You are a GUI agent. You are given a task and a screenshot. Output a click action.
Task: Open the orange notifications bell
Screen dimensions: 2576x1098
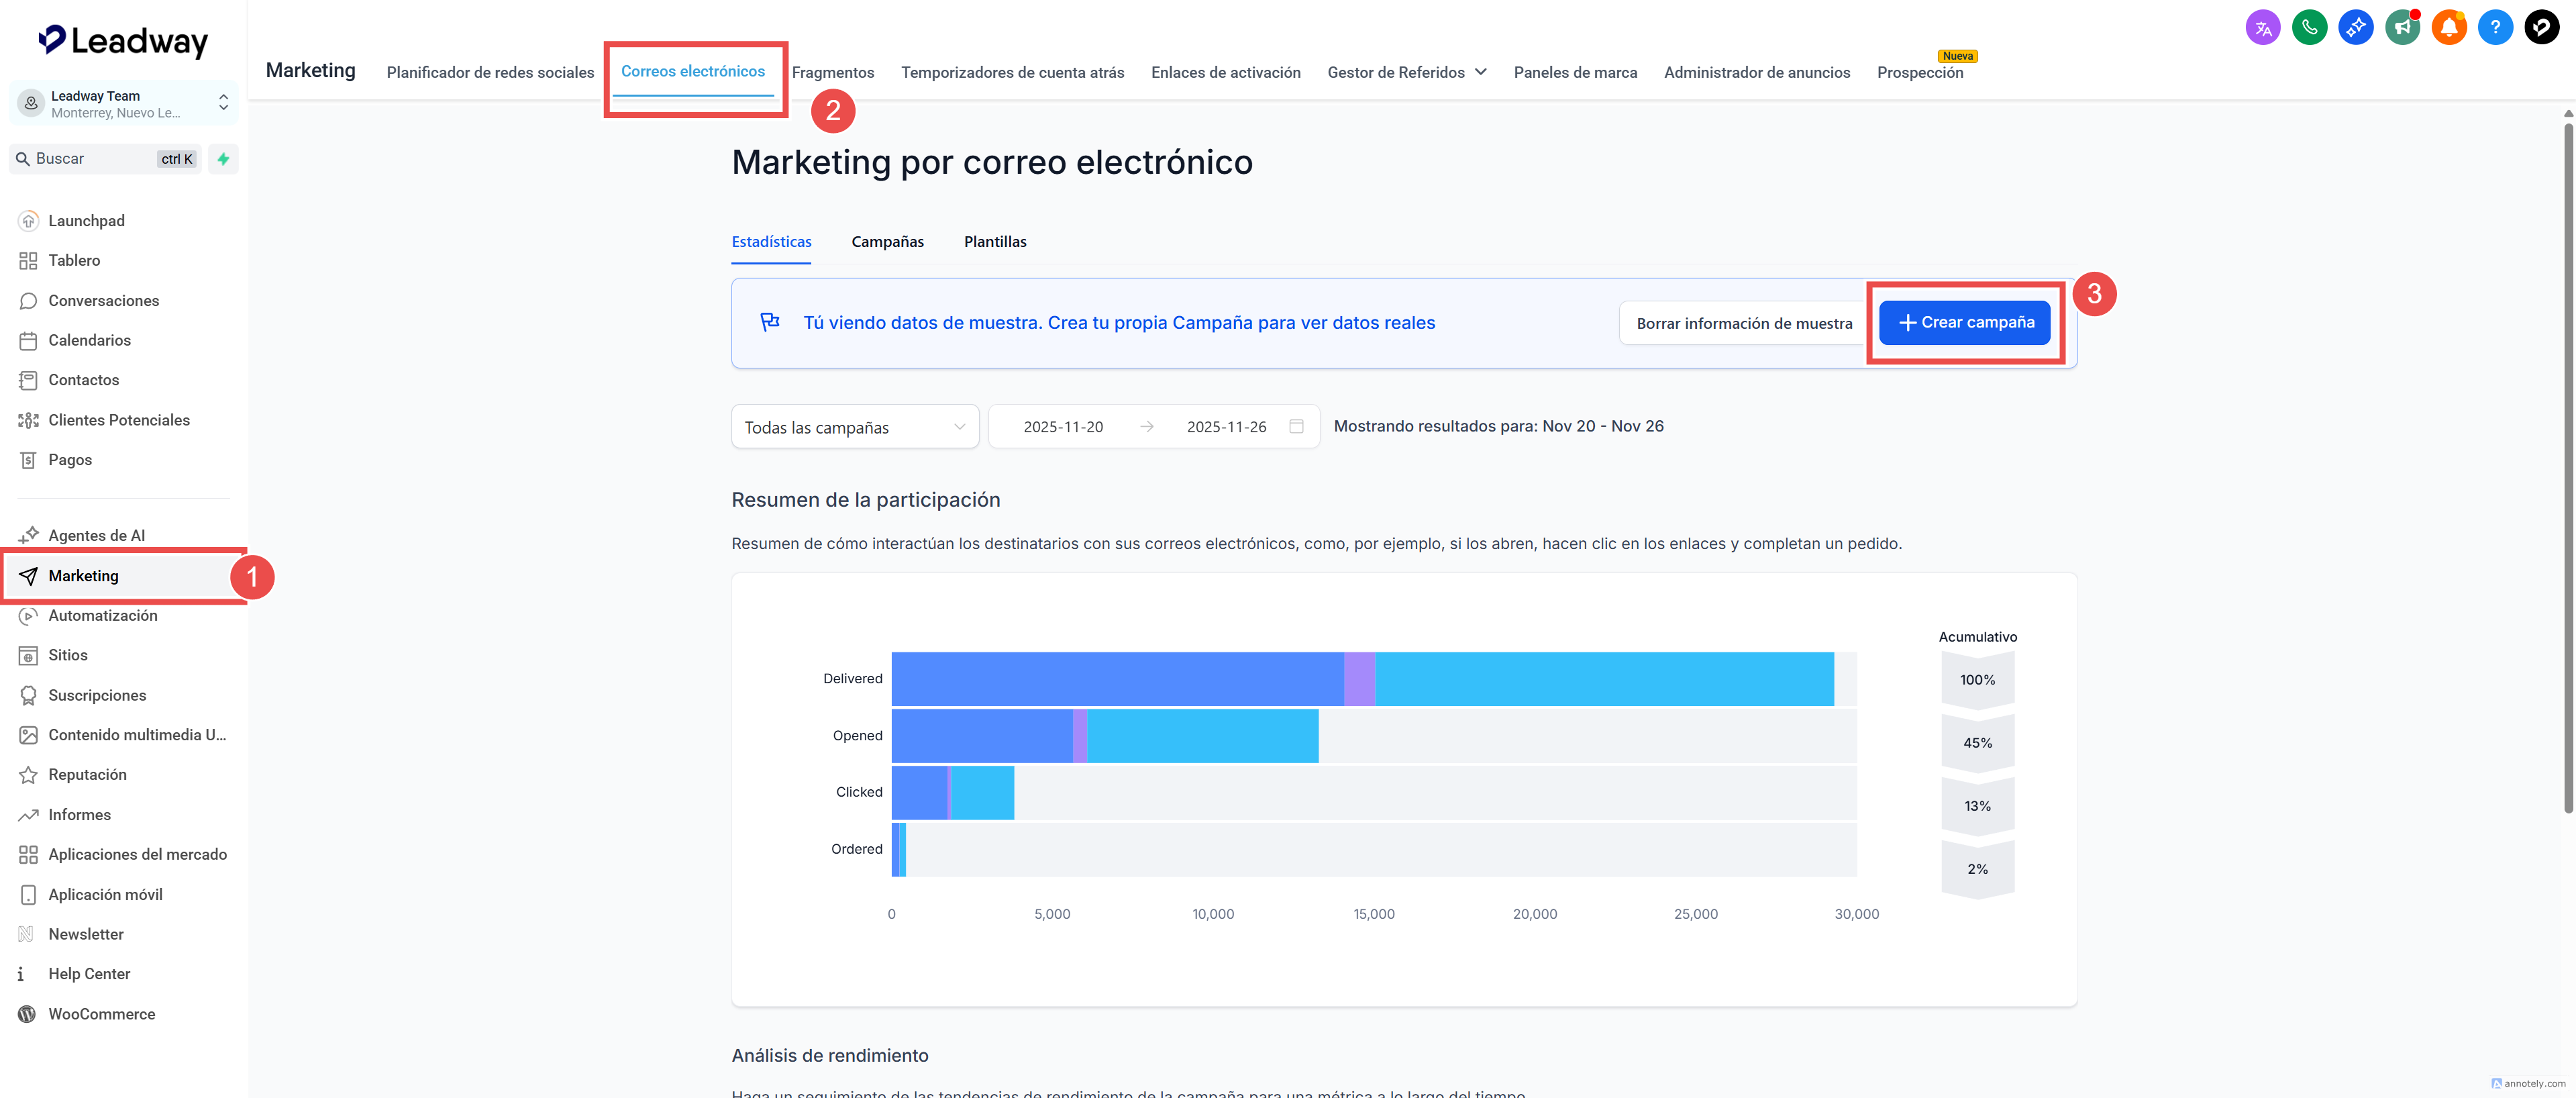click(x=2448, y=27)
